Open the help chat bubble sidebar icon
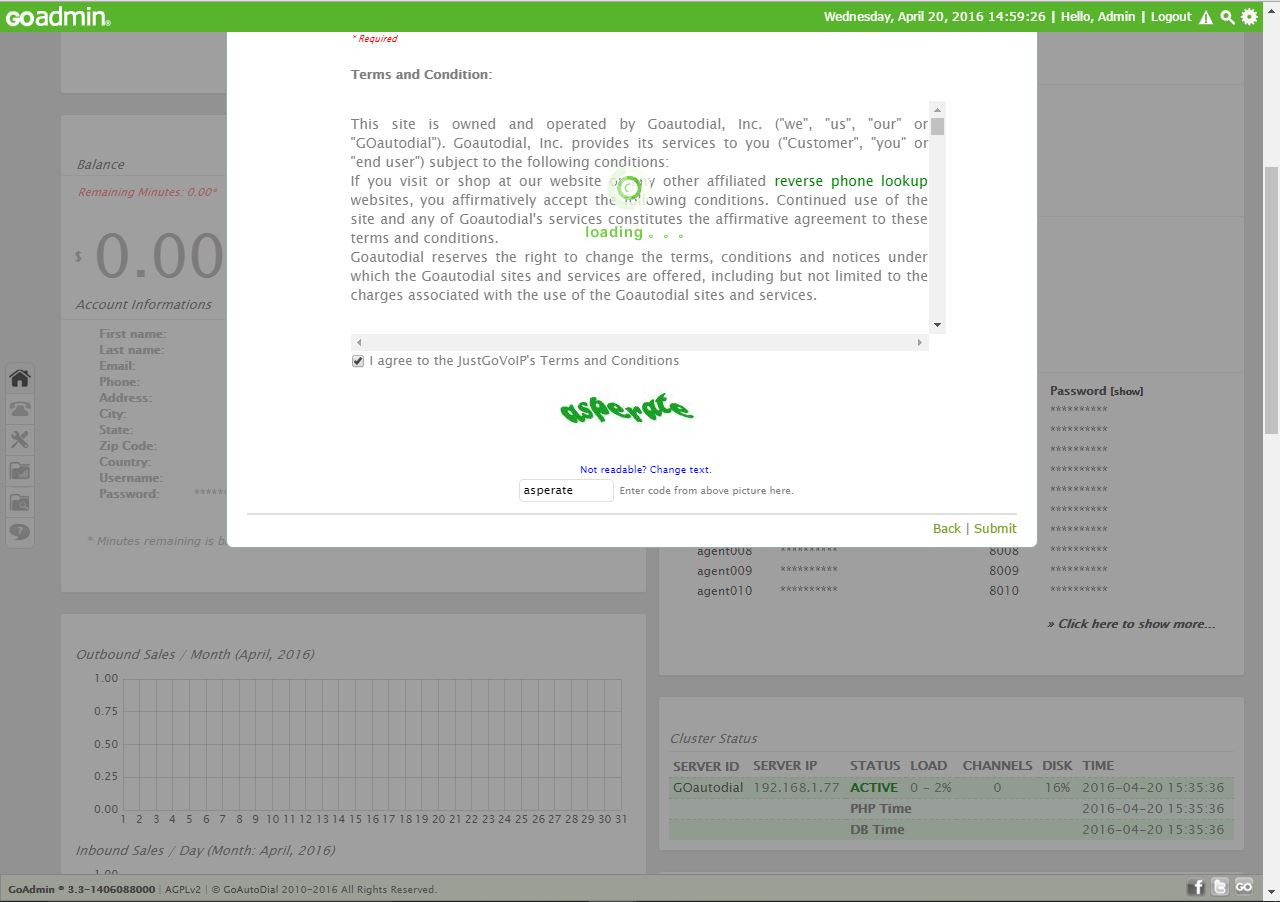Viewport: 1280px width, 902px height. click(20, 533)
